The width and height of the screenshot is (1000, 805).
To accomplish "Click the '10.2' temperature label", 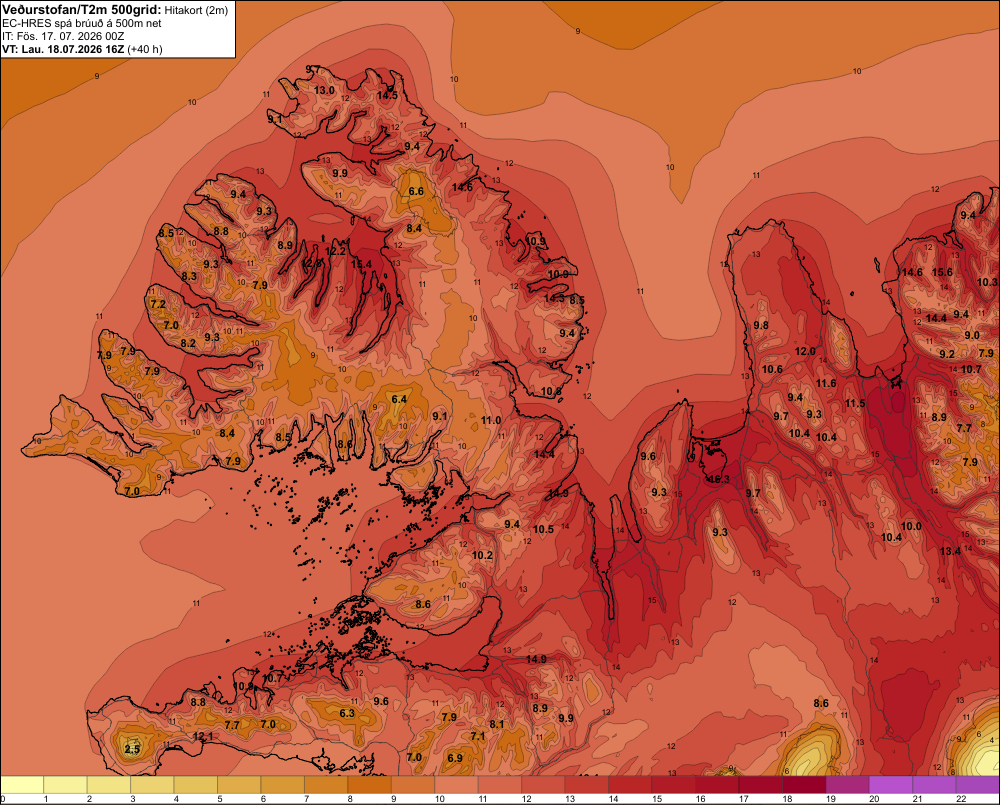I will pyautogui.click(x=482, y=556).
